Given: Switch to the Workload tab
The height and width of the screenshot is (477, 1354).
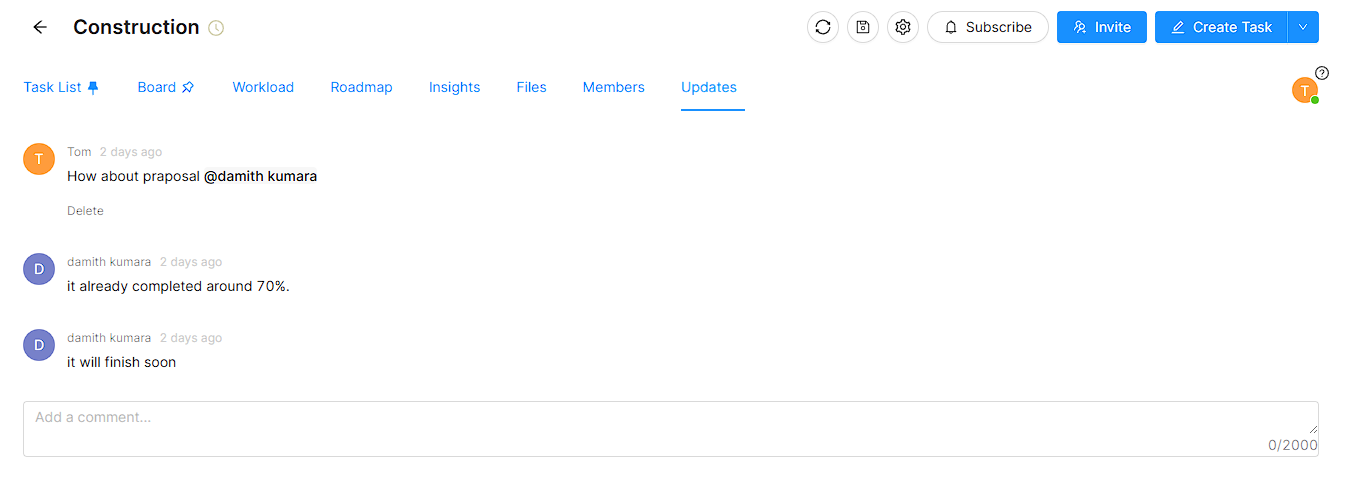Looking at the screenshot, I should [263, 87].
